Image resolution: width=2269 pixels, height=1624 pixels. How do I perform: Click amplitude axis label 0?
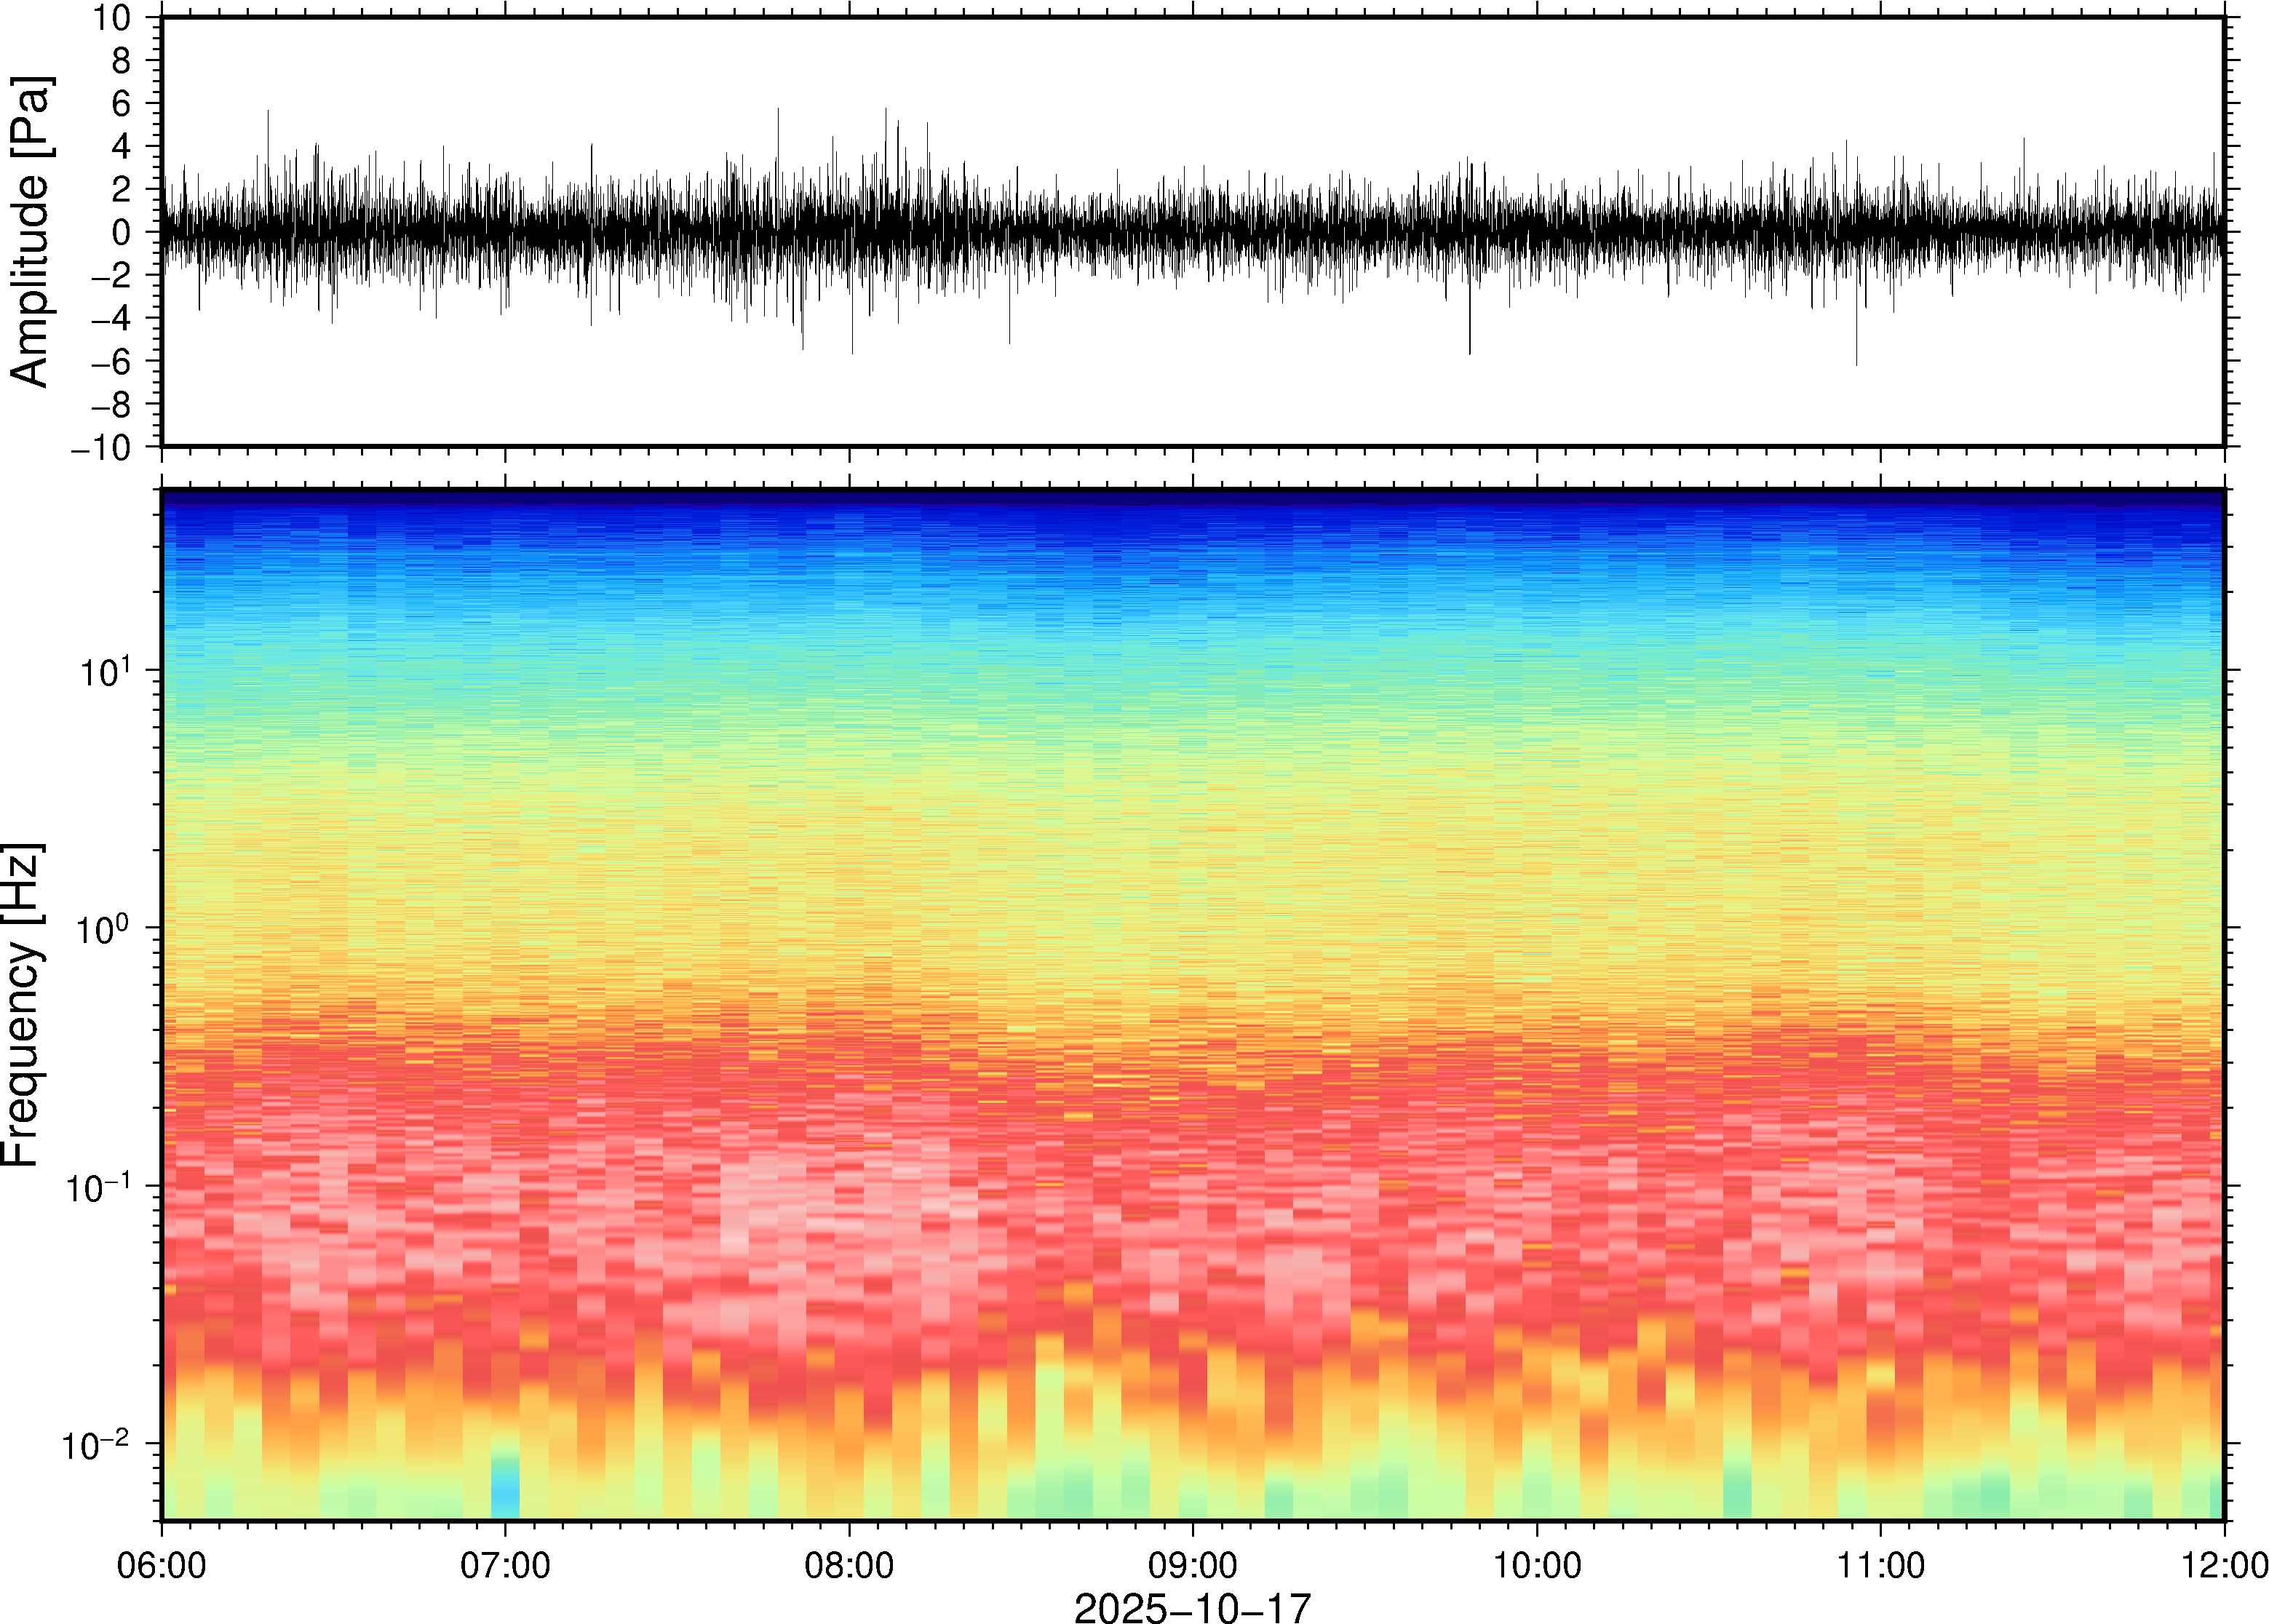point(122,232)
